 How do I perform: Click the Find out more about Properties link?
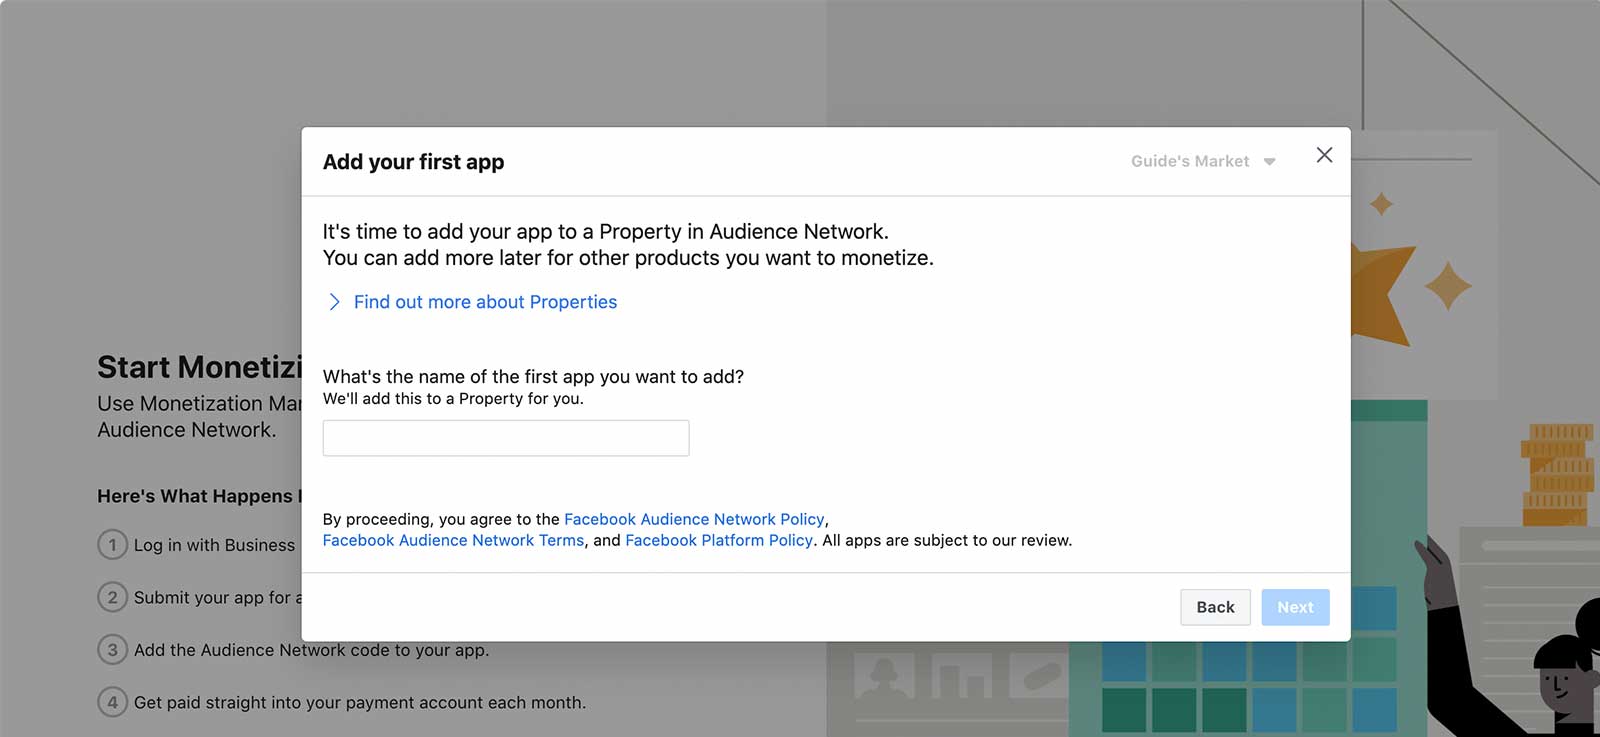coord(485,302)
